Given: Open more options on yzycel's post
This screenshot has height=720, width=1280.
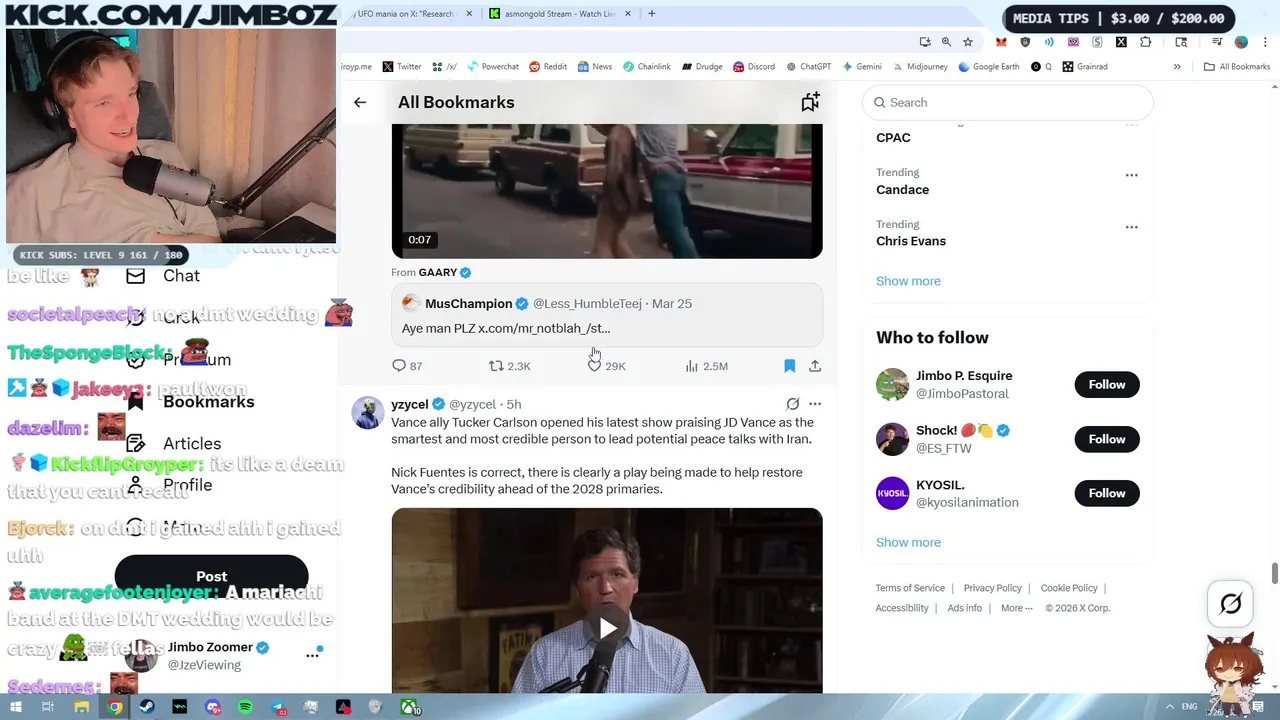Looking at the screenshot, I should click(815, 404).
